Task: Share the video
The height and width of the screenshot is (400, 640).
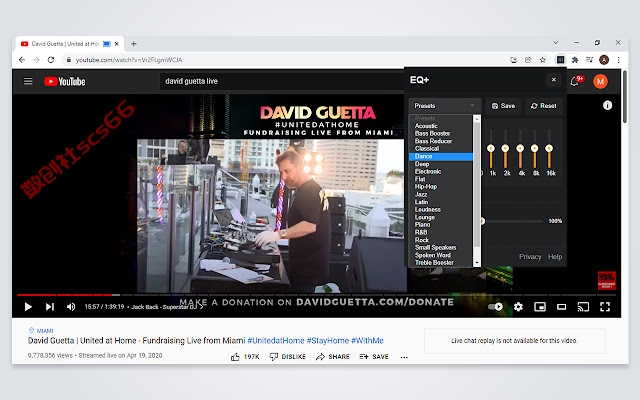Action: (x=333, y=357)
